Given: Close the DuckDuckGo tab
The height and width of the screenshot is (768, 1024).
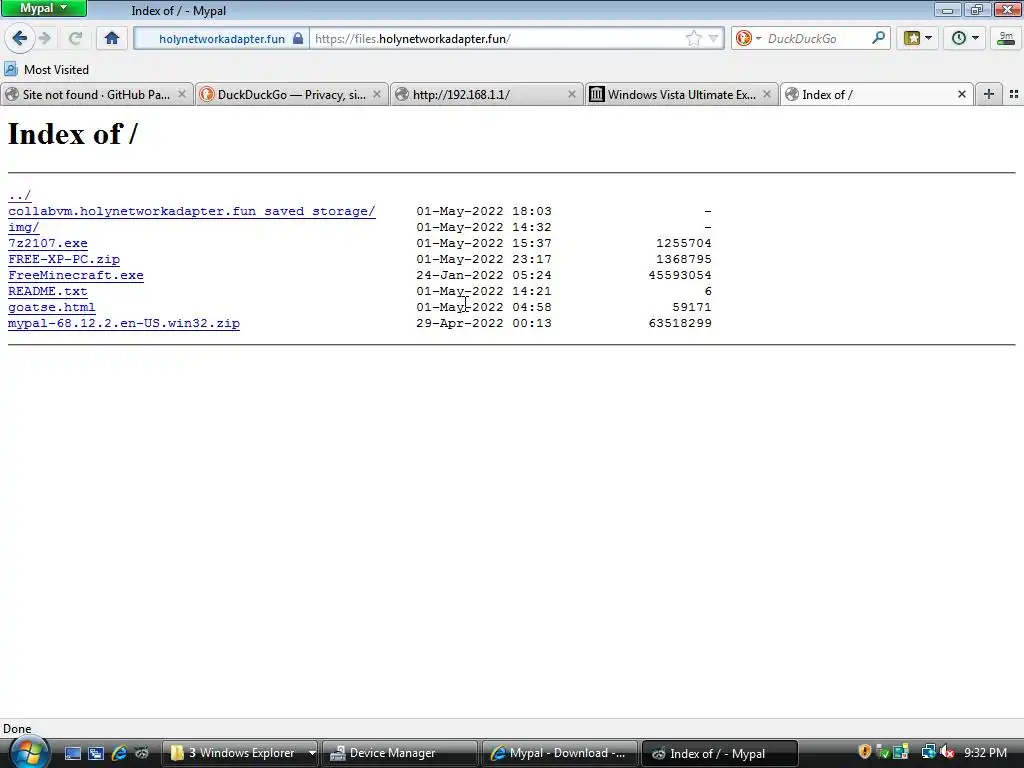Looking at the screenshot, I should pyautogui.click(x=377, y=95).
